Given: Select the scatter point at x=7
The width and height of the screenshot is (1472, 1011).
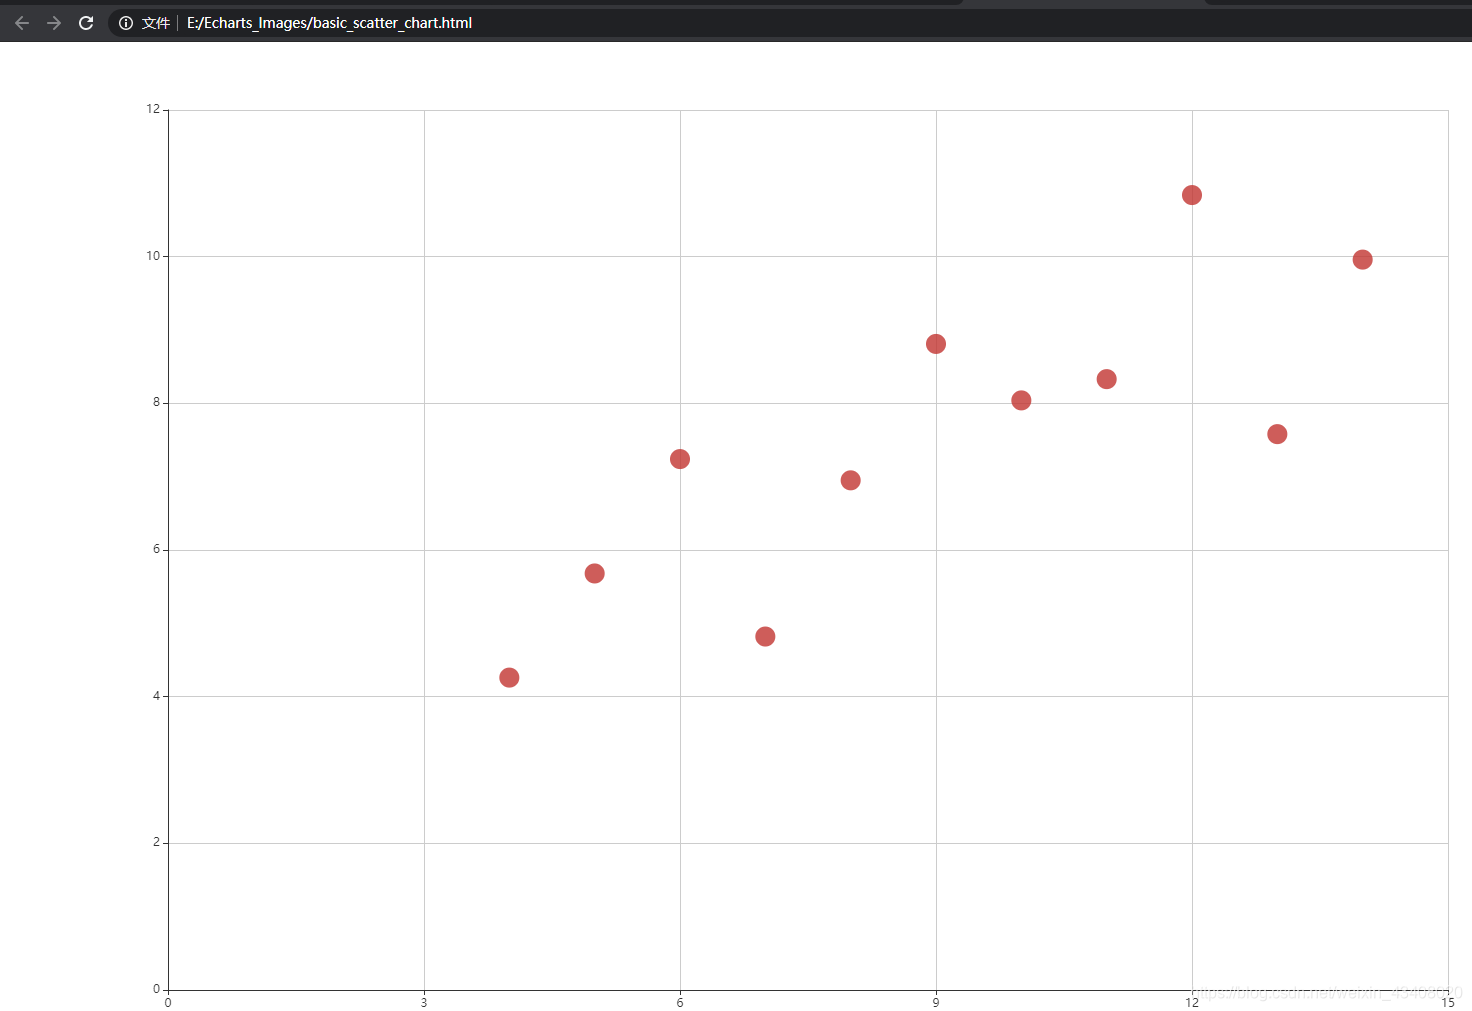Looking at the screenshot, I should click(765, 637).
